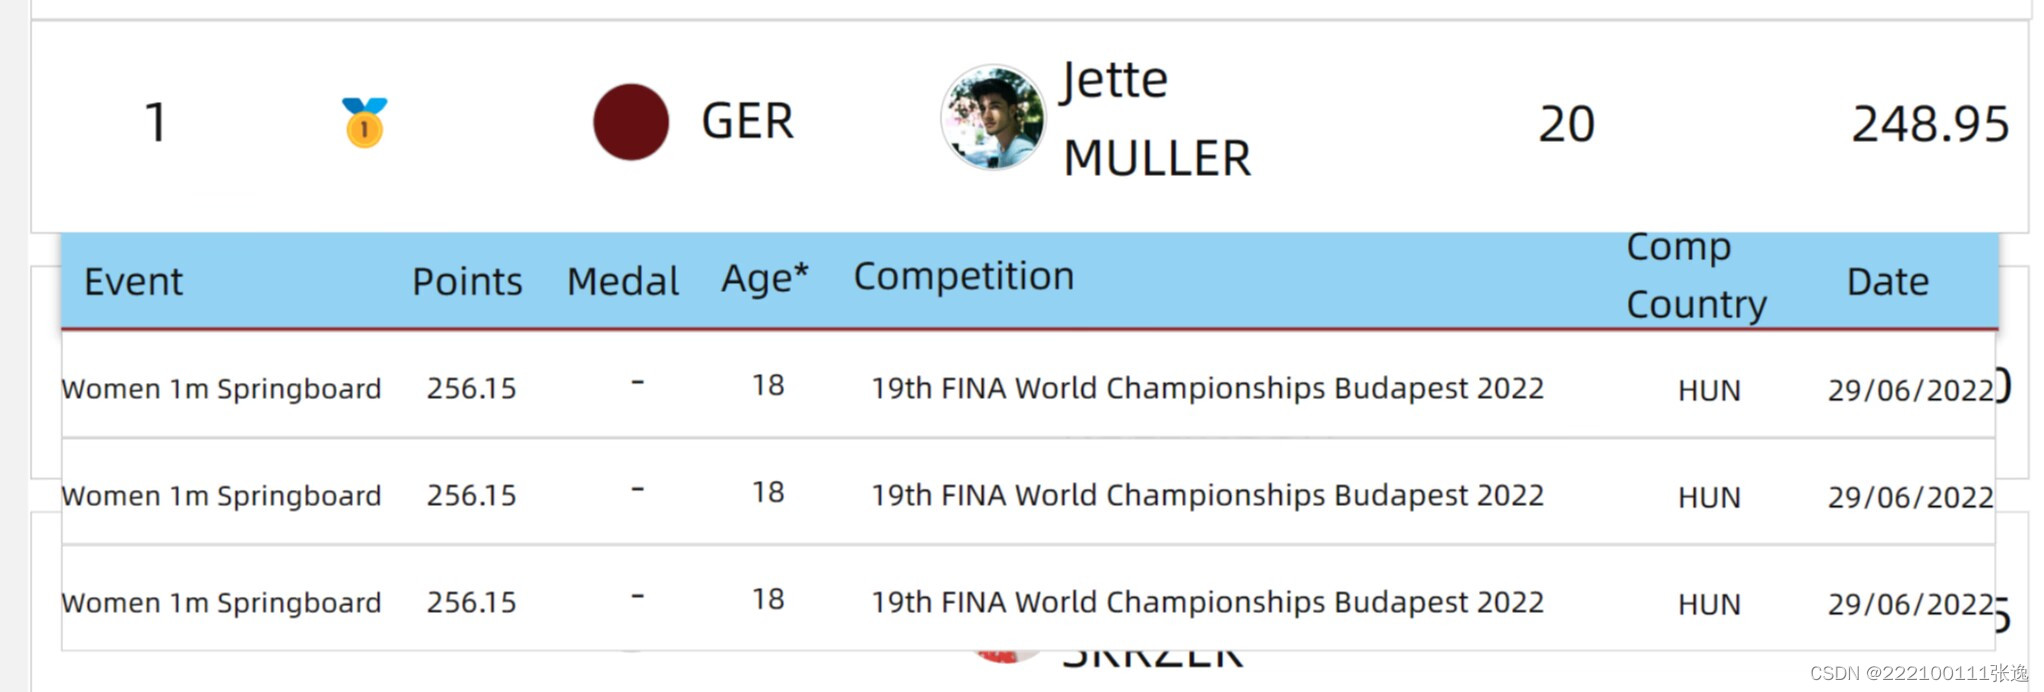Click the gold medal icon

[364, 122]
